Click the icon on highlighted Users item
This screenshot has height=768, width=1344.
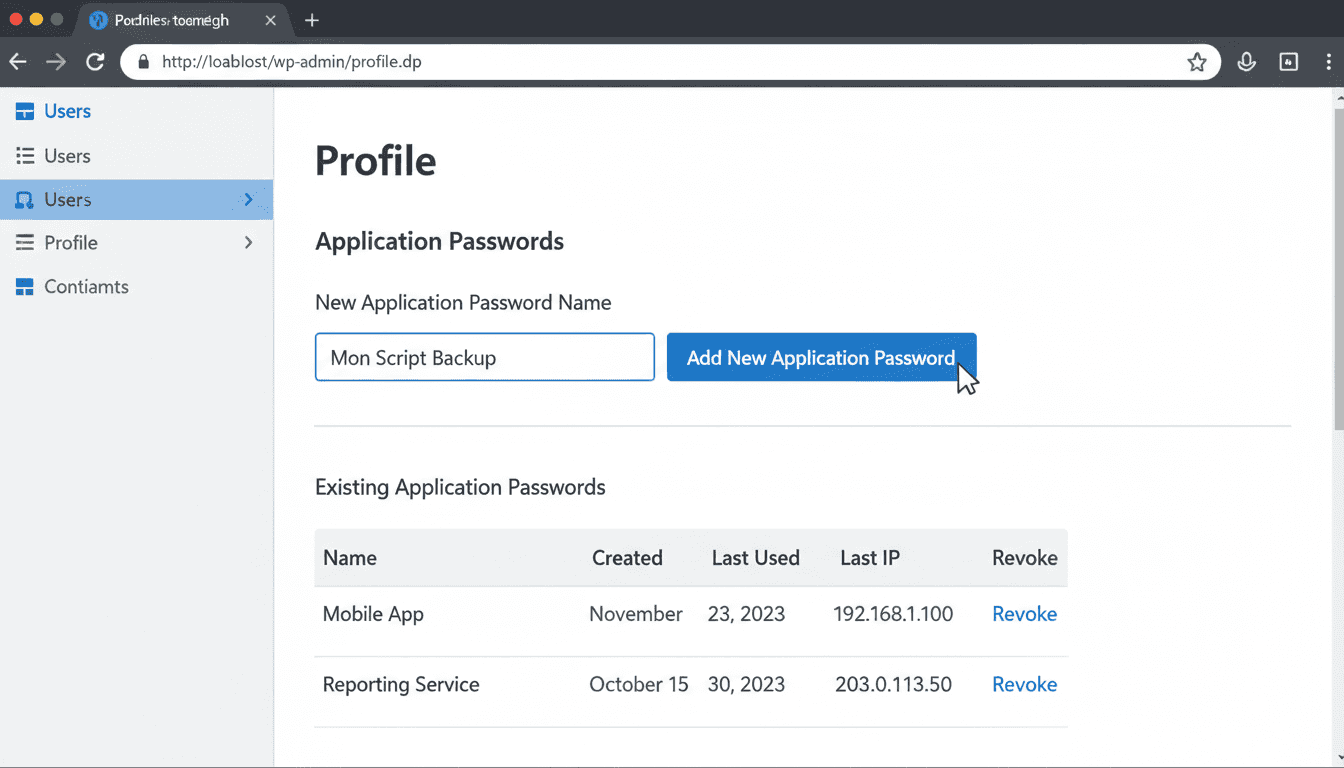point(25,200)
